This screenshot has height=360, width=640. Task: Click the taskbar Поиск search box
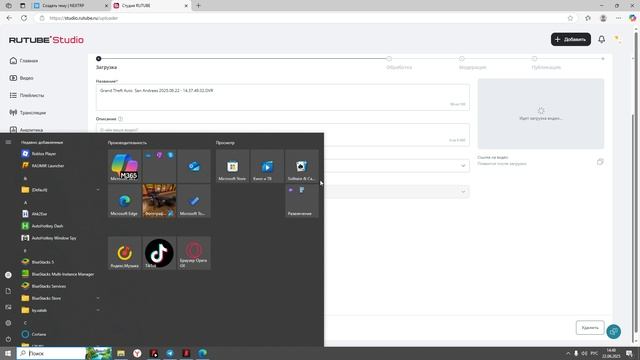(51, 353)
